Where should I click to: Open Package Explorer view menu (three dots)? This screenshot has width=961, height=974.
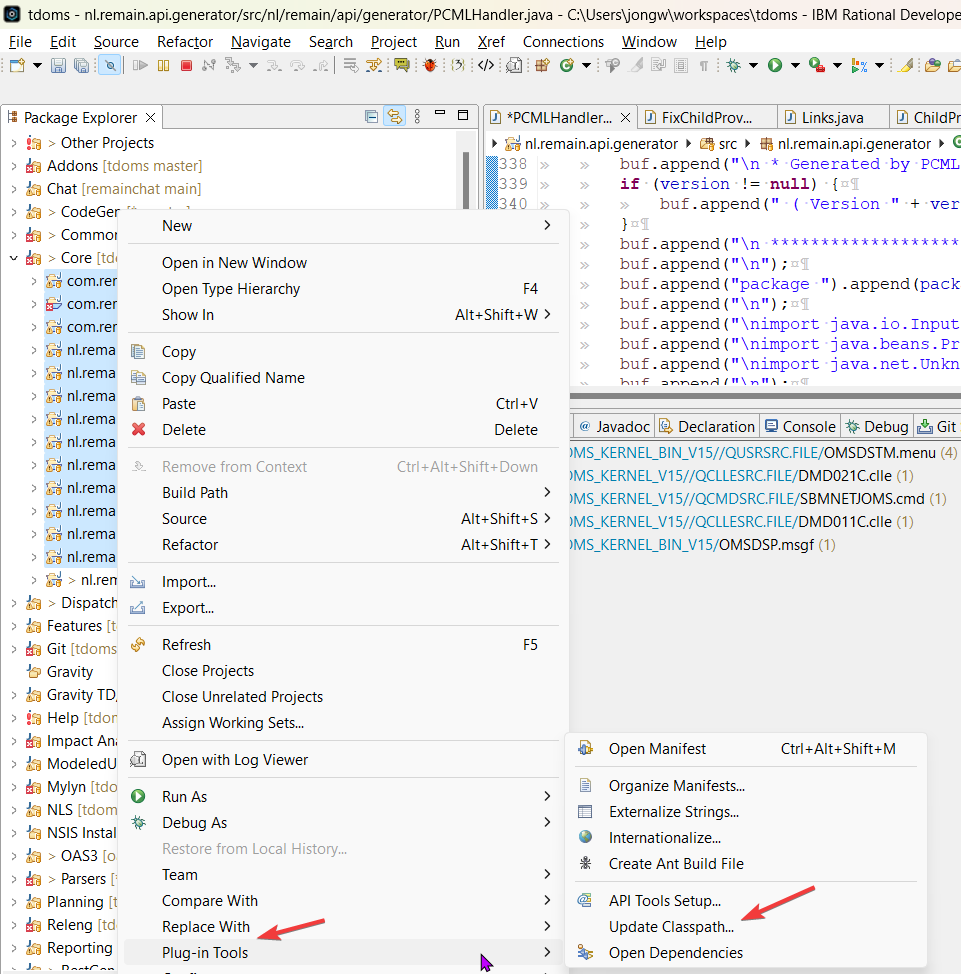coord(418,117)
